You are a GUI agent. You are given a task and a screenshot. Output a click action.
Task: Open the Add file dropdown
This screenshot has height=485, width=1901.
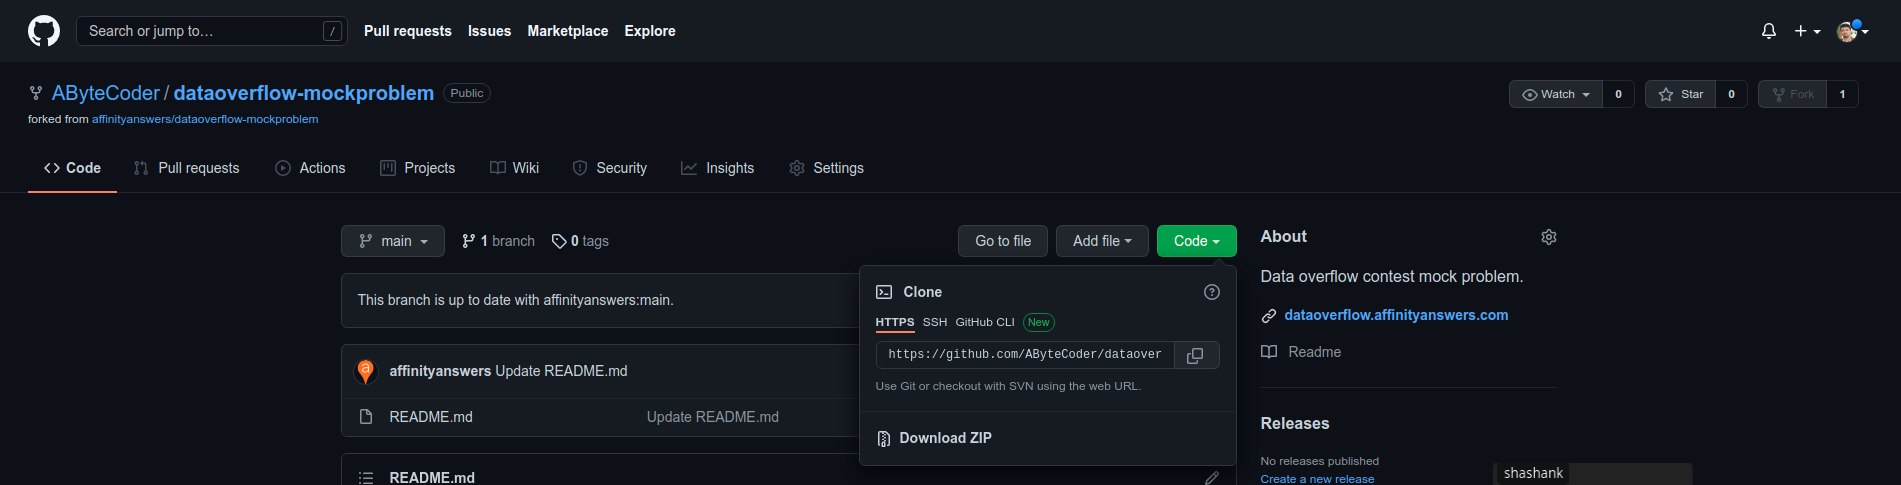tap(1102, 241)
